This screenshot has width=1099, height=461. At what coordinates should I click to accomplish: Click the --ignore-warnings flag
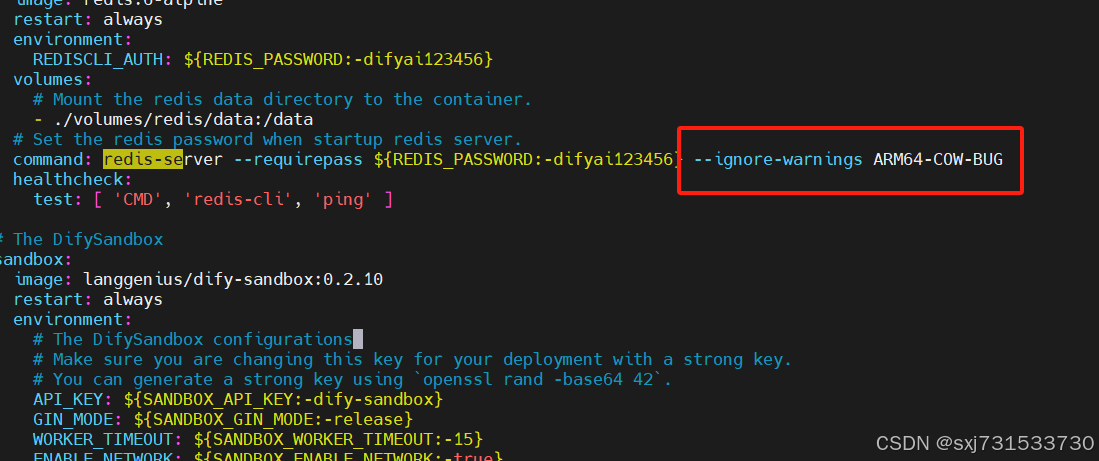pos(778,160)
